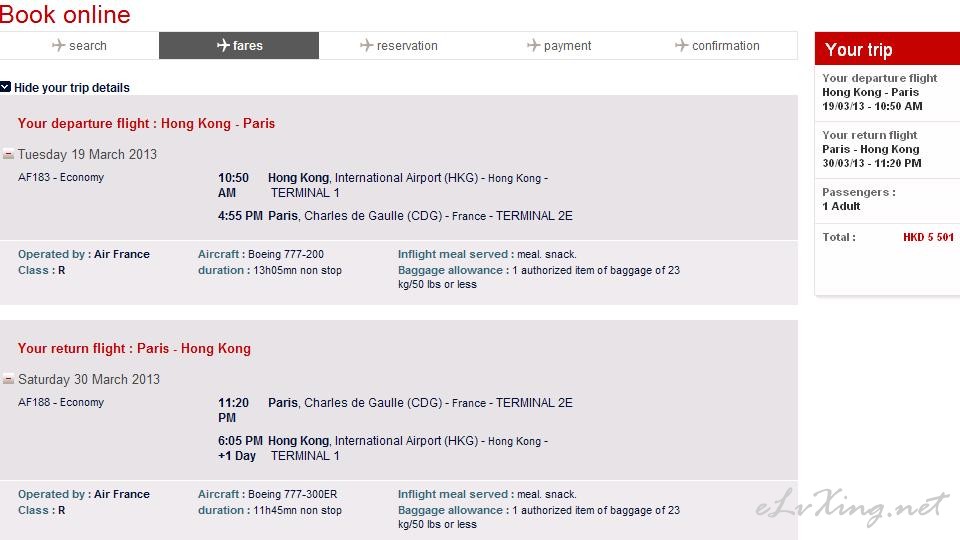Open the confirmation step tab
The width and height of the screenshot is (960, 540).
pyautogui.click(x=718, y=45)
